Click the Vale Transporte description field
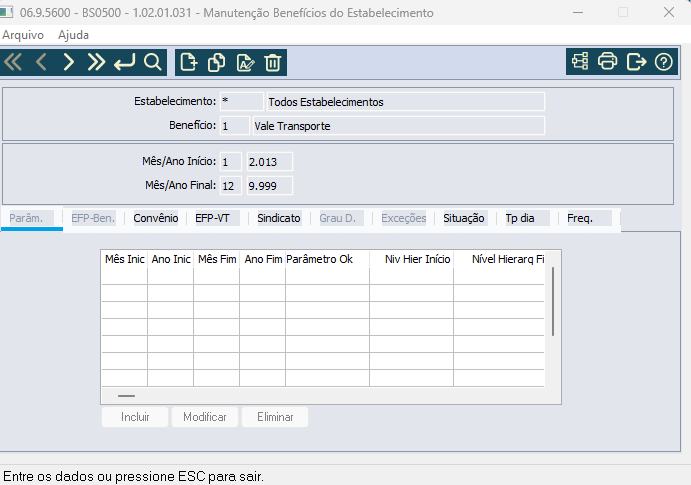 (x=399, y=126)
